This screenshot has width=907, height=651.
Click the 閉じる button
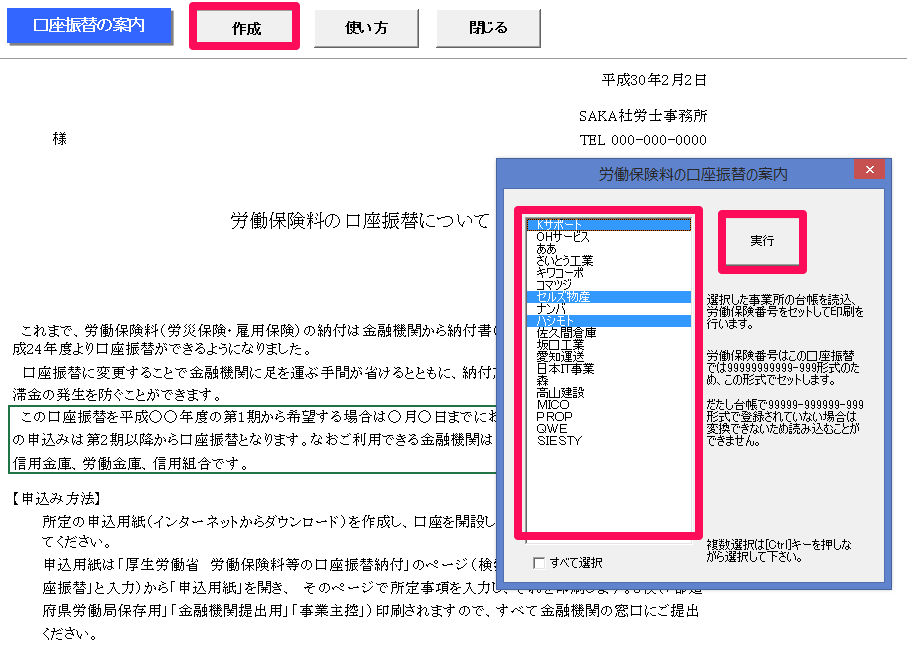tap(488, 27)
